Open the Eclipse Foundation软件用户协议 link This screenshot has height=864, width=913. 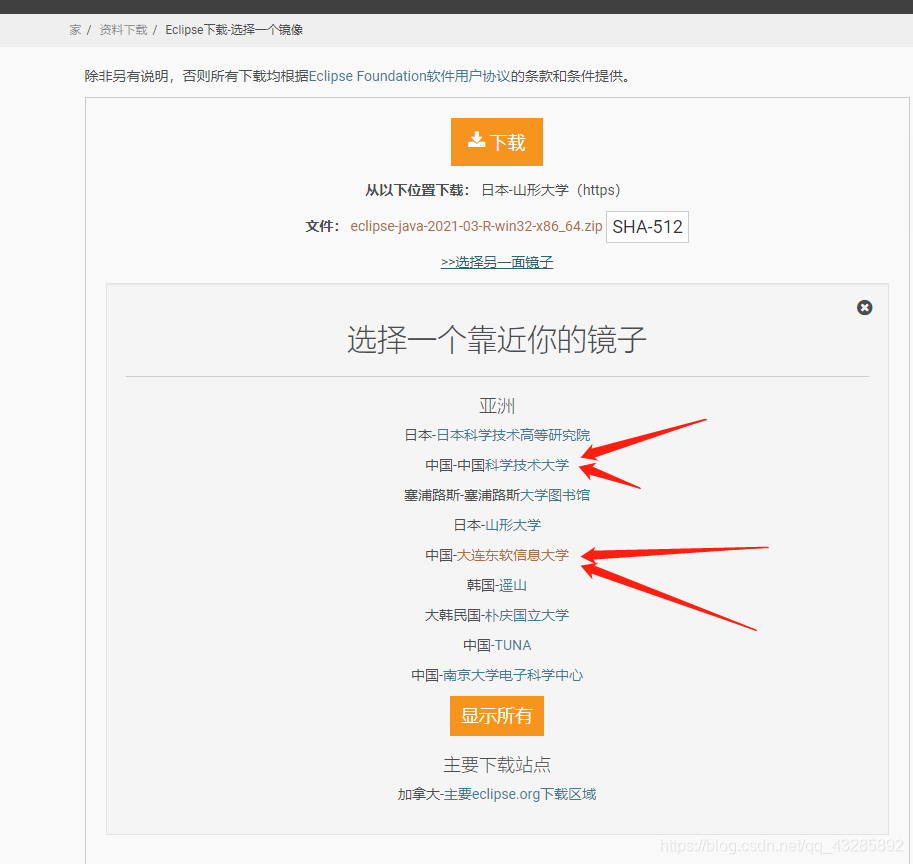(409, 76)
